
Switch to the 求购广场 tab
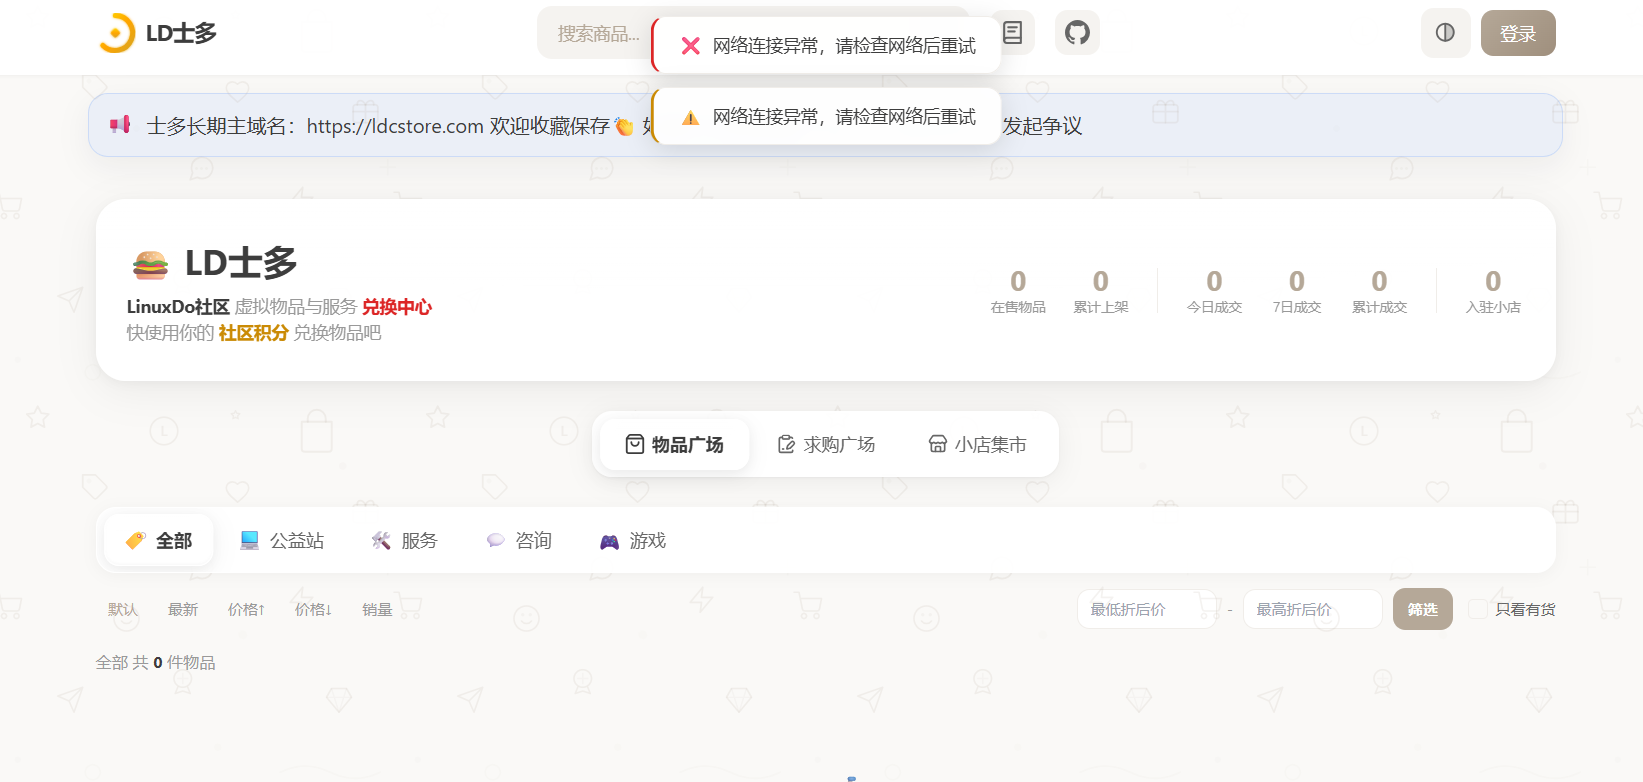click(826, 444)
